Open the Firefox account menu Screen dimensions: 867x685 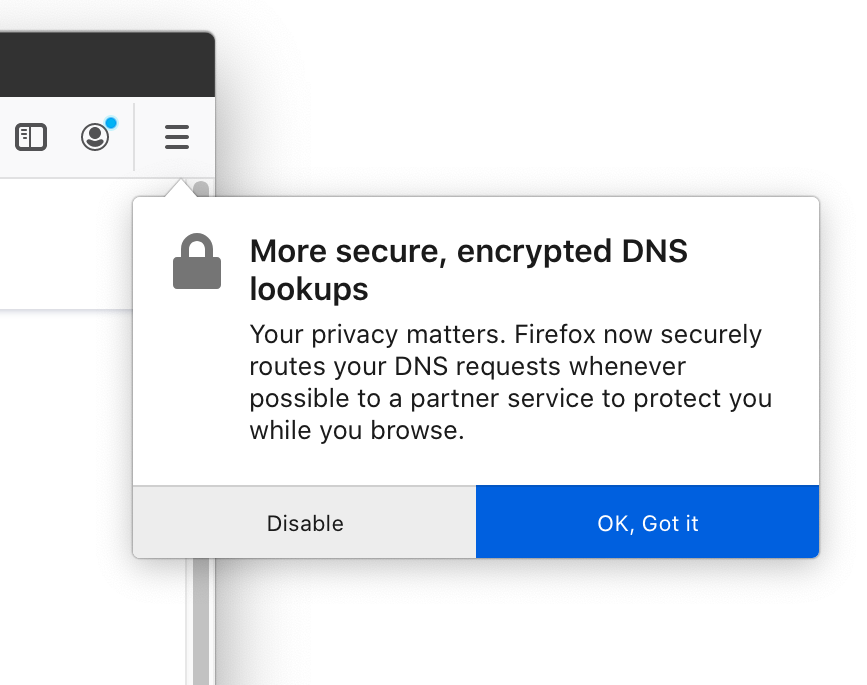pyautogui.click(x=95, y=137)
